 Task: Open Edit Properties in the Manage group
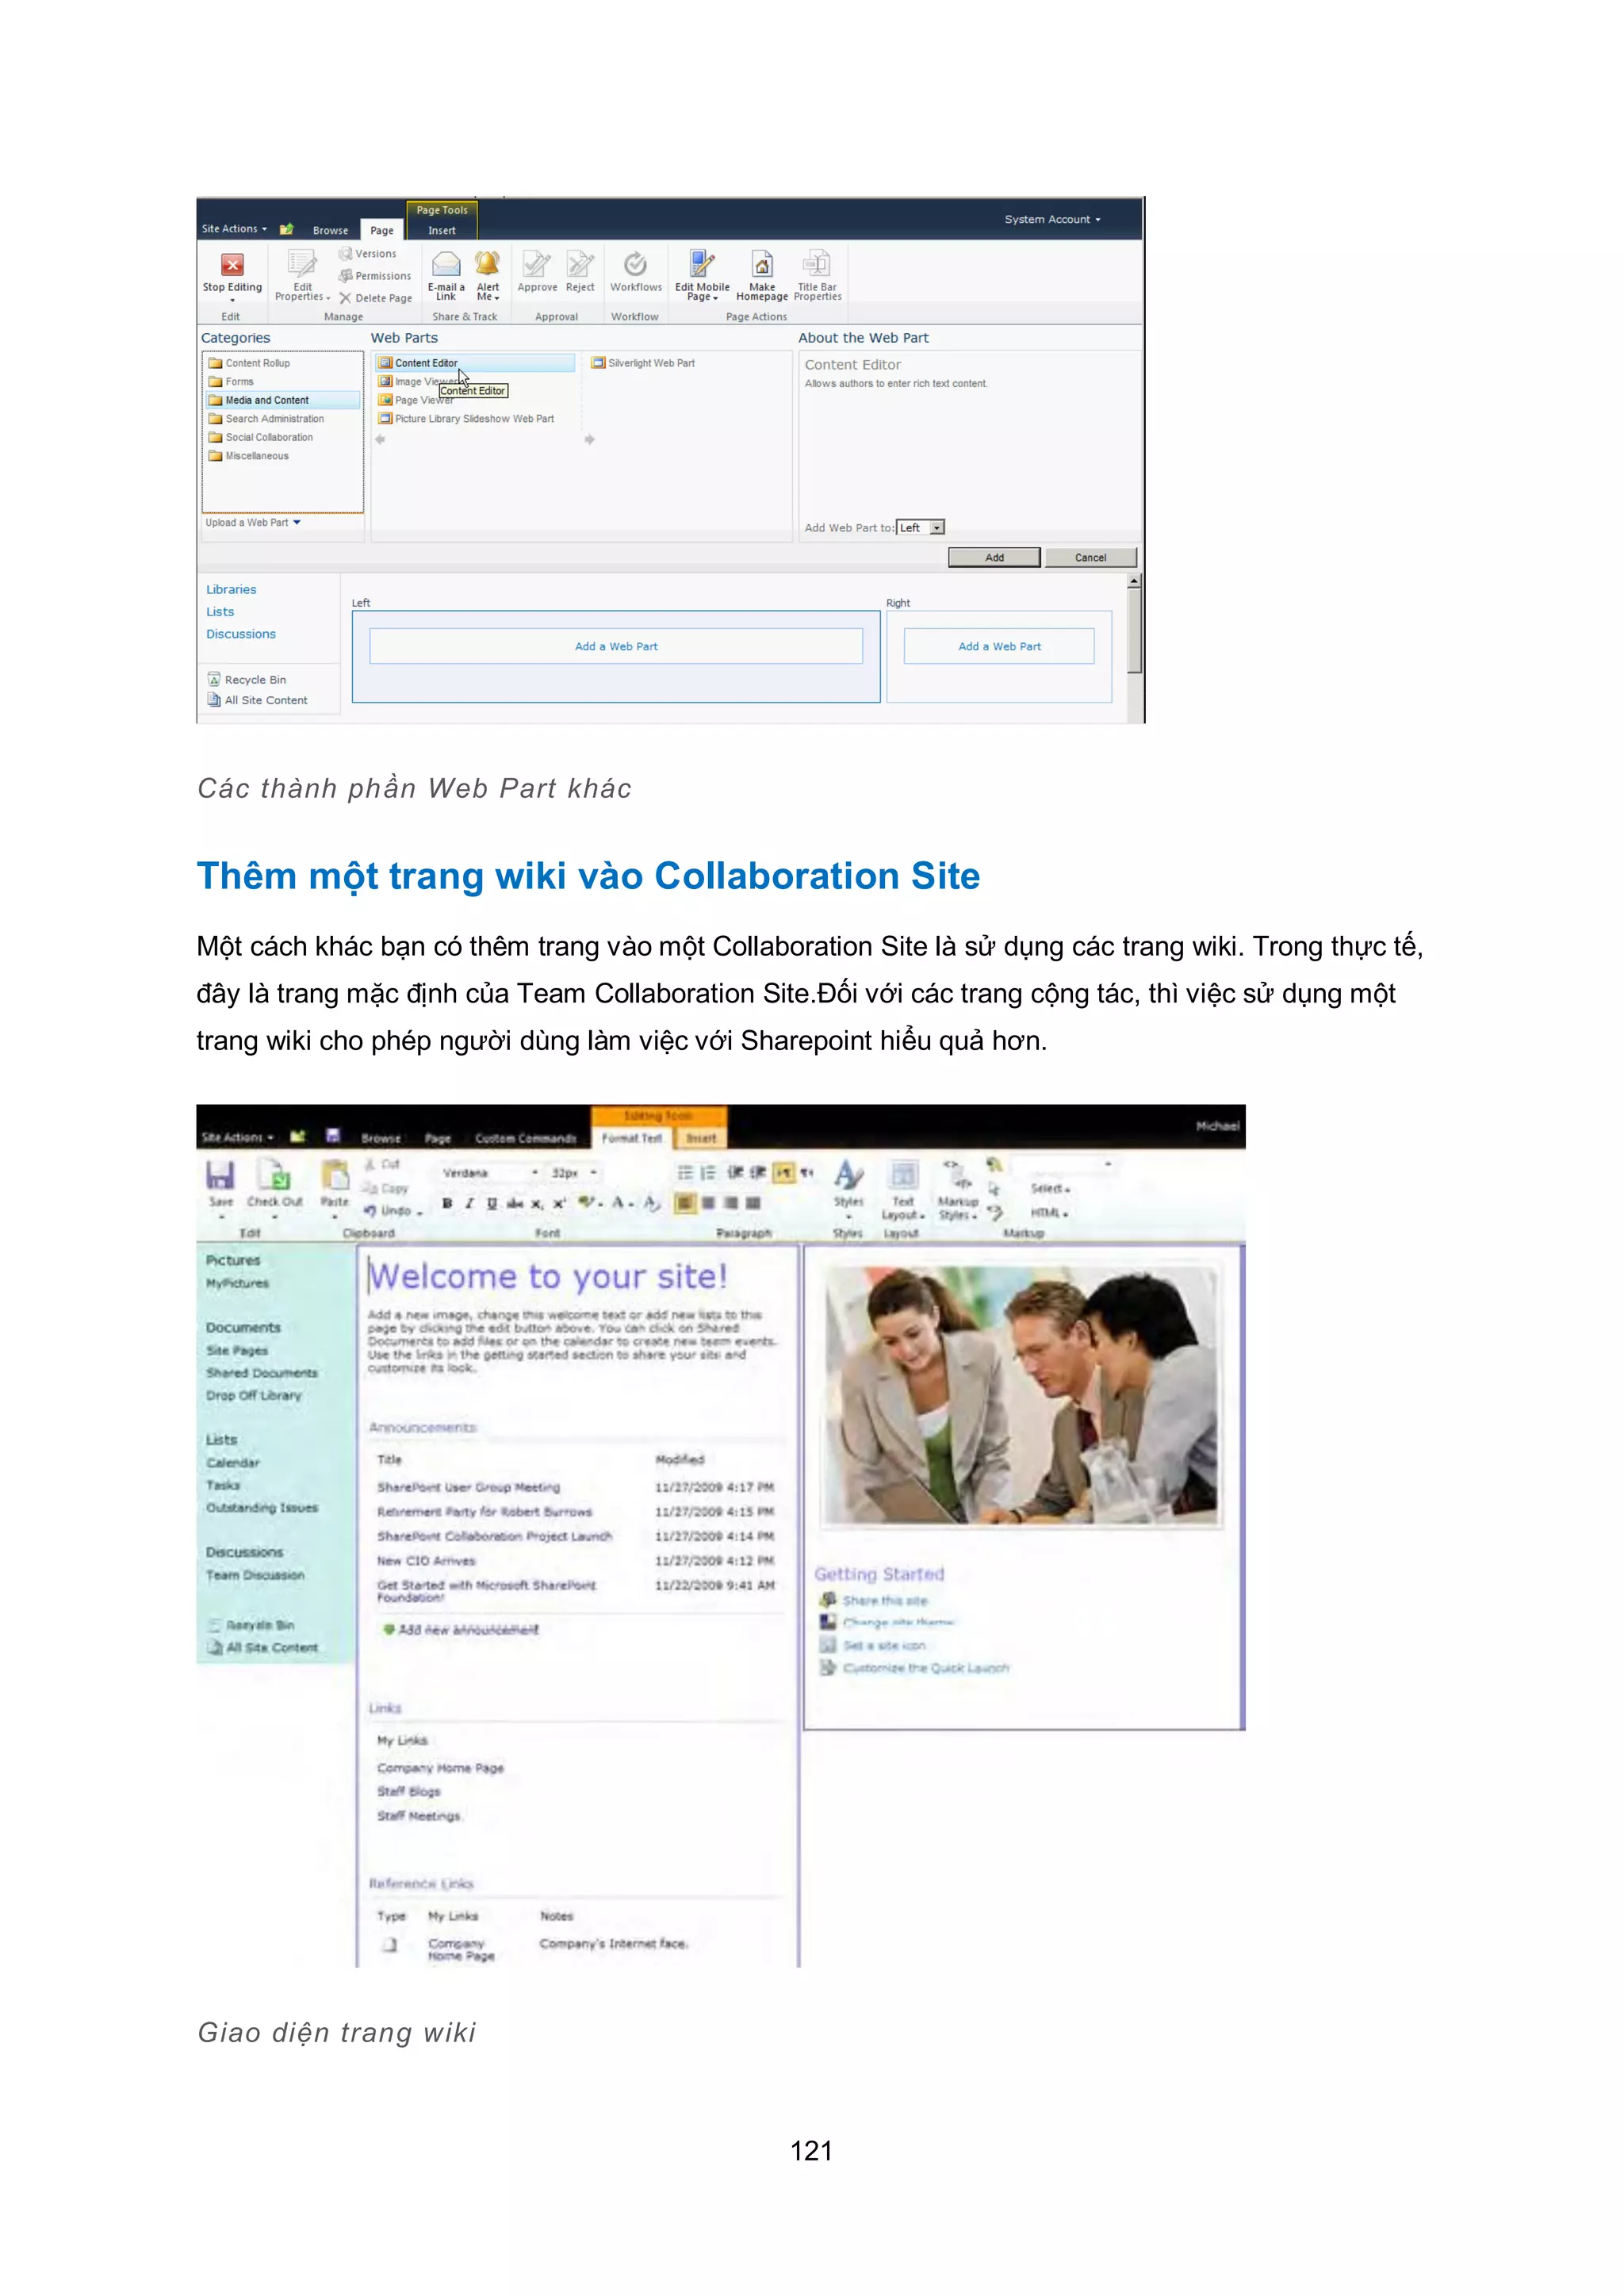302,276
